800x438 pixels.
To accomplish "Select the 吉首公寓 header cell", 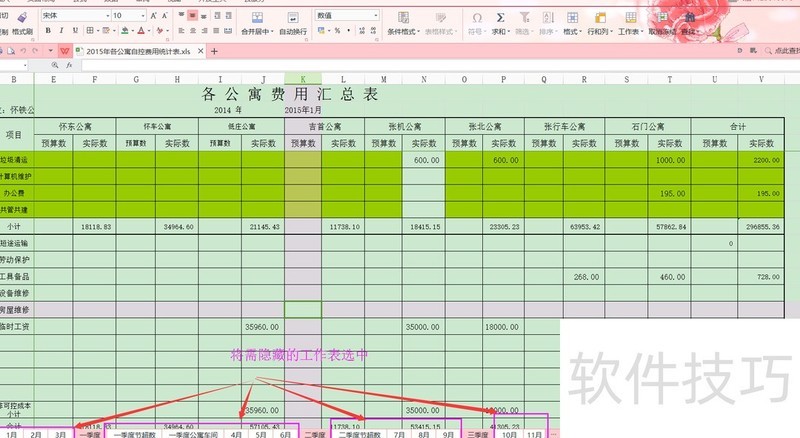I will coord(324,126).
